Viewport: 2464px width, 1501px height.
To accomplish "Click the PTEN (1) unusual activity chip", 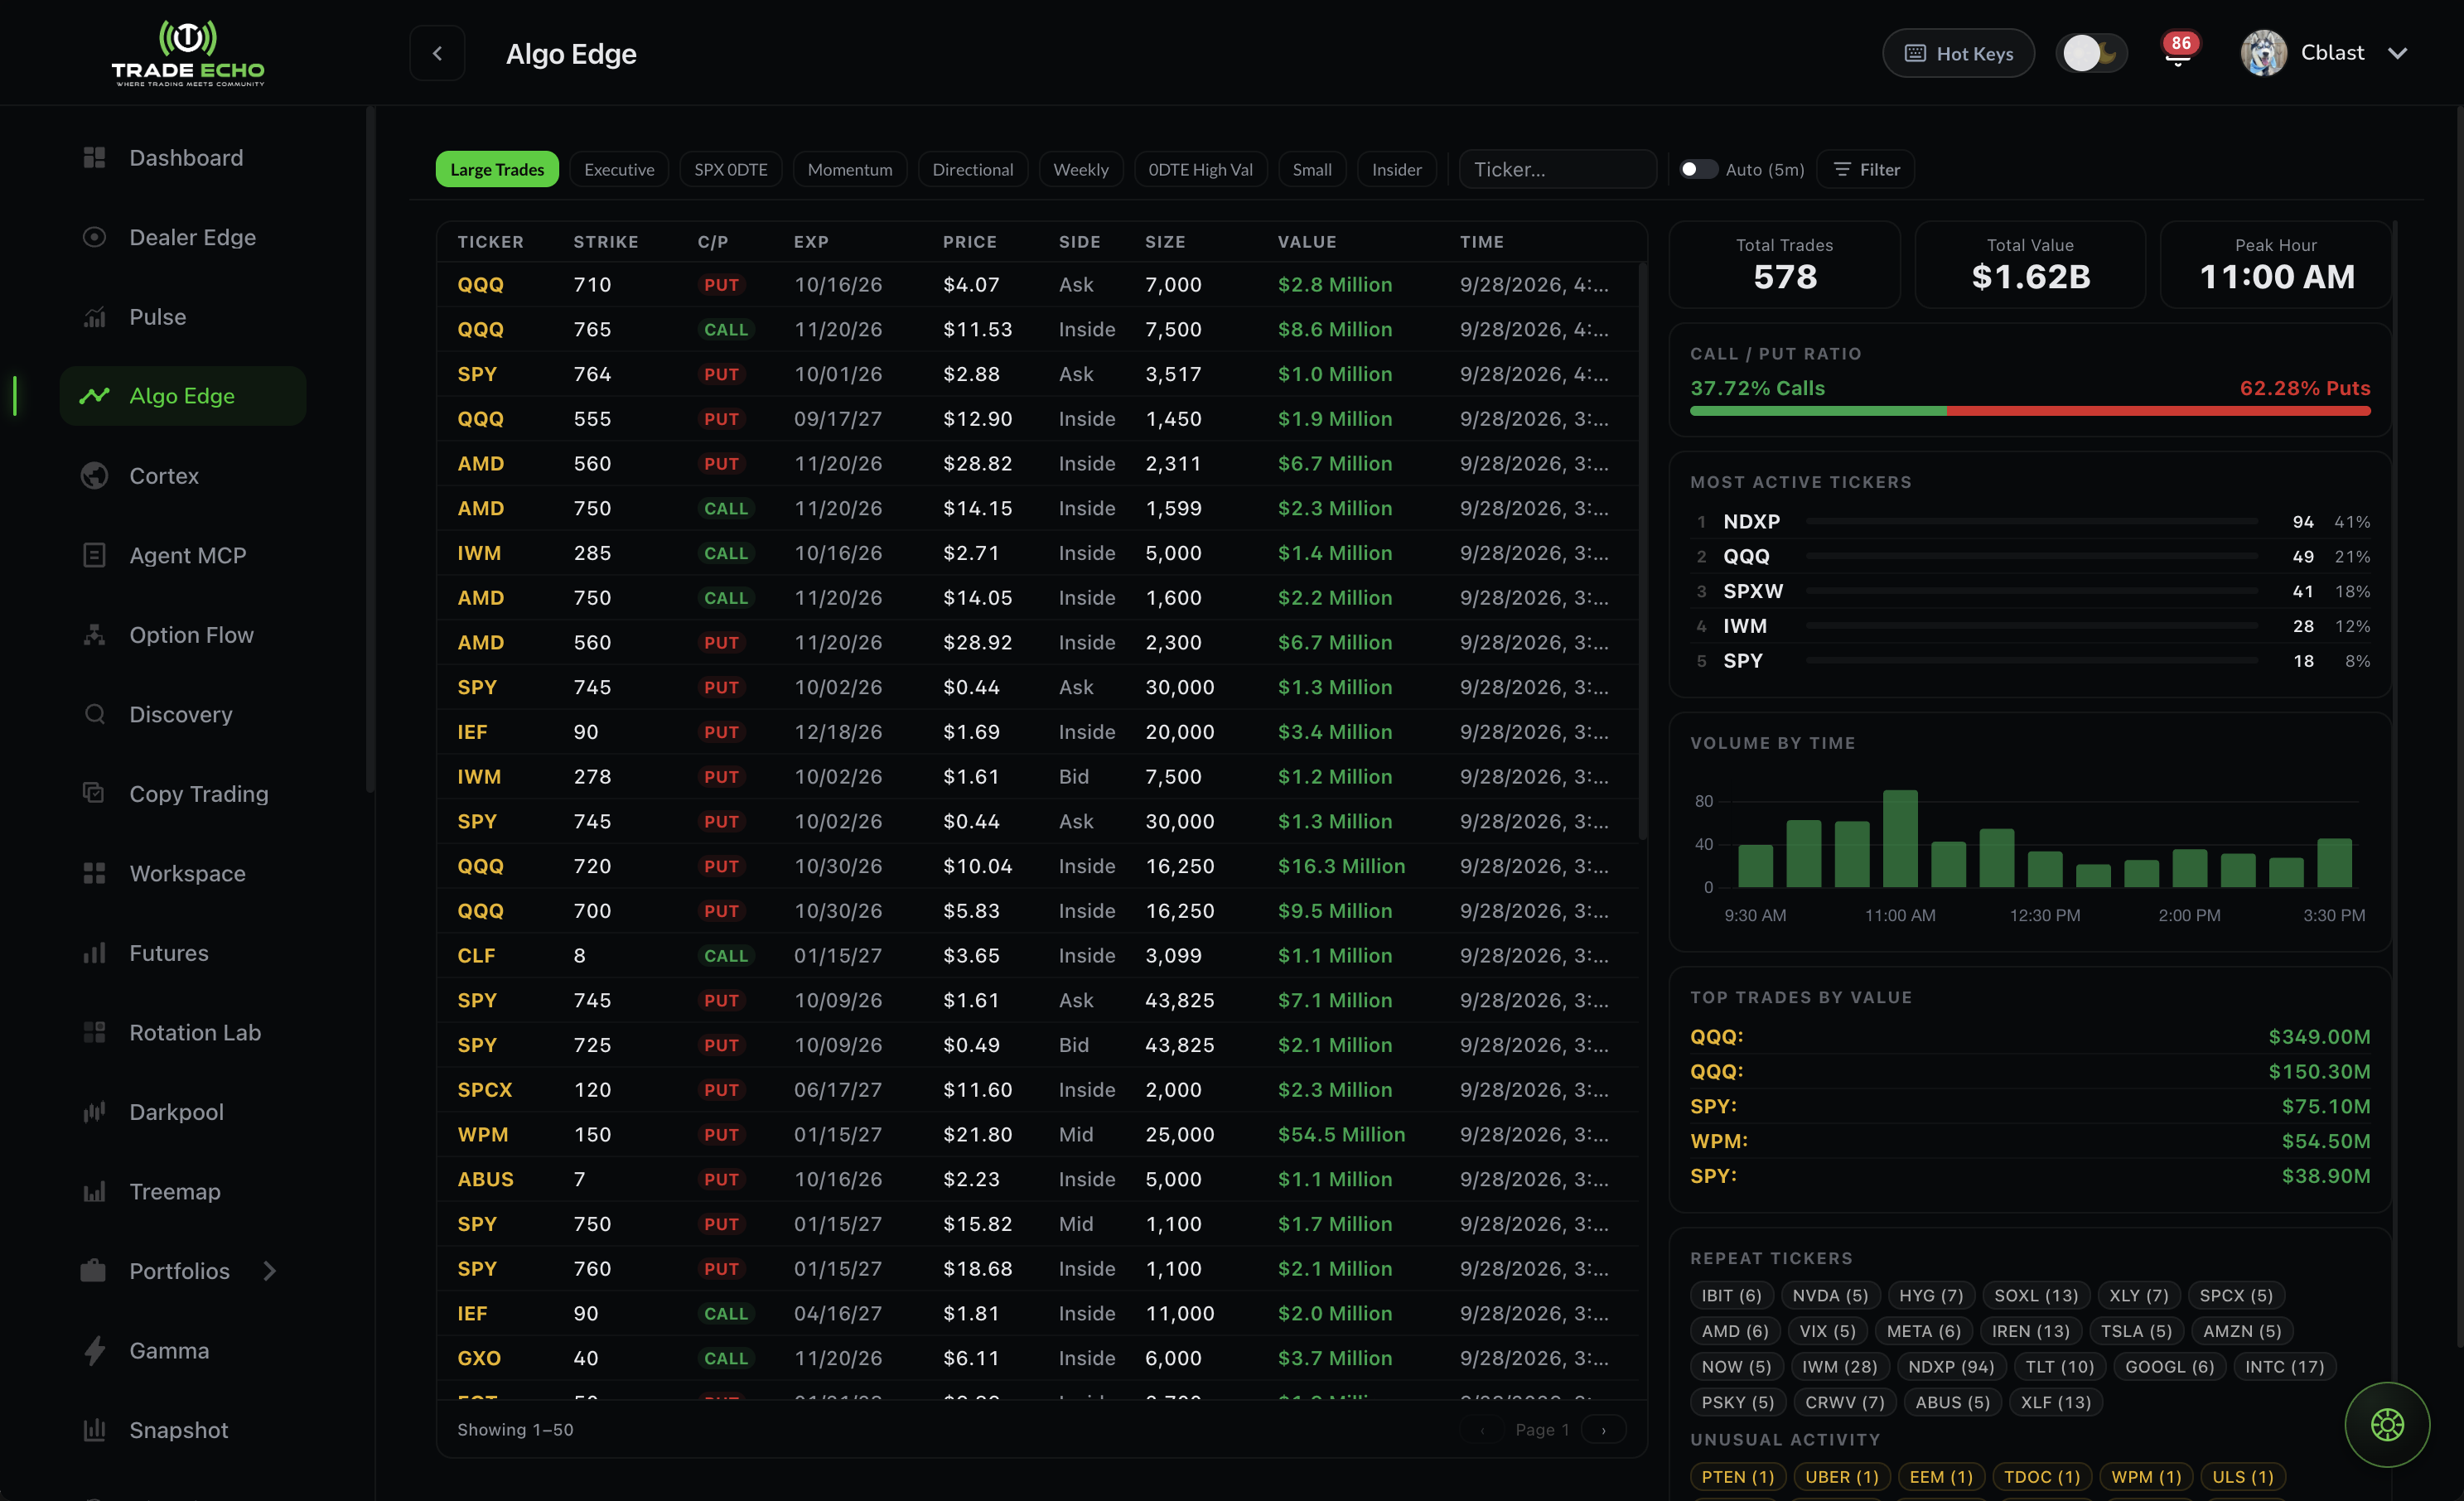I will (1738, 1477).
